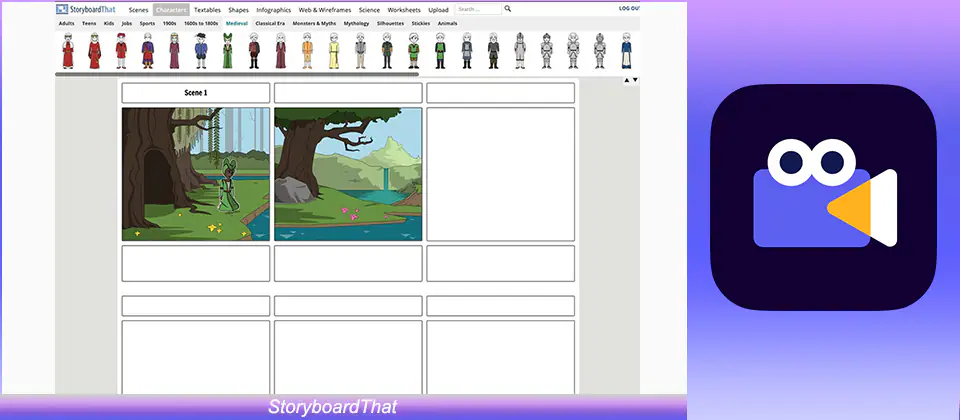Open the Kids character category
Screen dimensions: 960x420
tap(109, 23)
